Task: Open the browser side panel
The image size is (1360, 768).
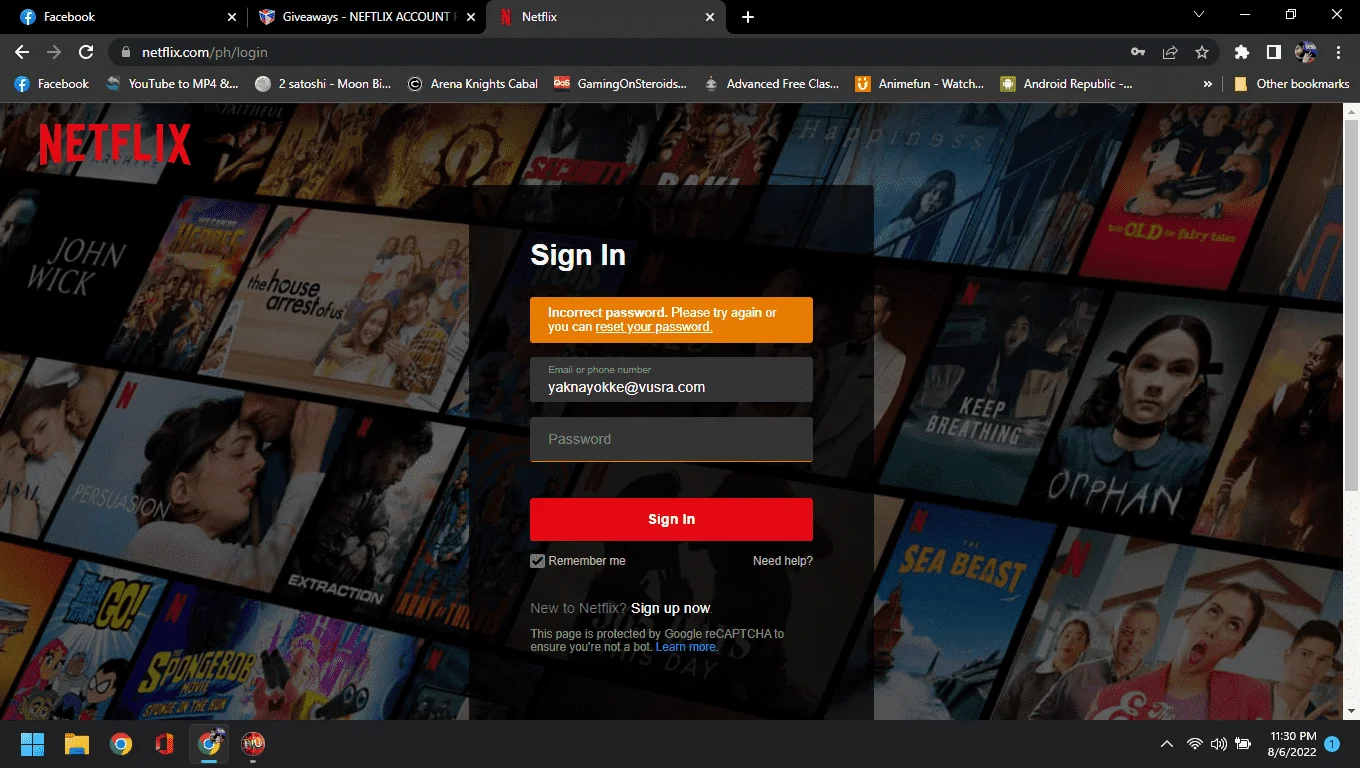Action: (x=1274, y=52)
